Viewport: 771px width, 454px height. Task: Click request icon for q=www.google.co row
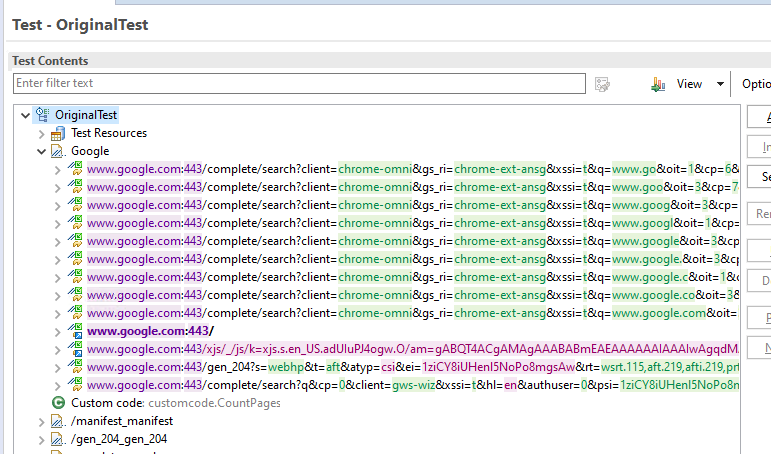[75, 295]
